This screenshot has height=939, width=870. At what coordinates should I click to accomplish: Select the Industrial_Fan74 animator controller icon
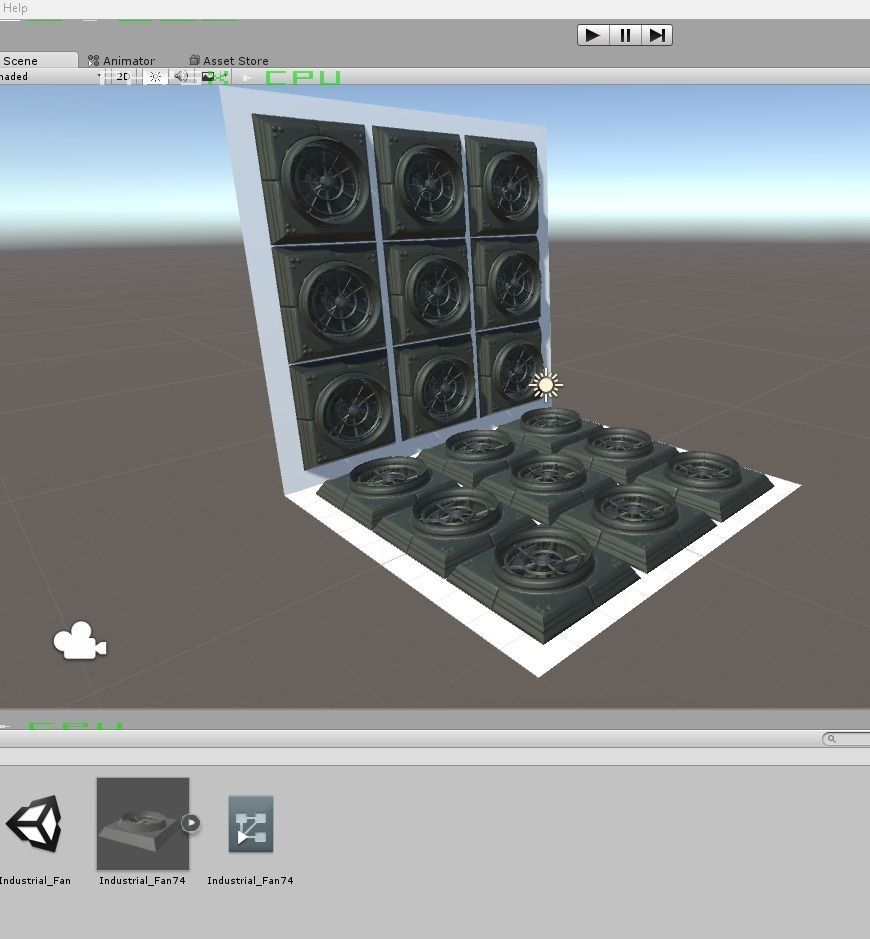click(251, 823)
